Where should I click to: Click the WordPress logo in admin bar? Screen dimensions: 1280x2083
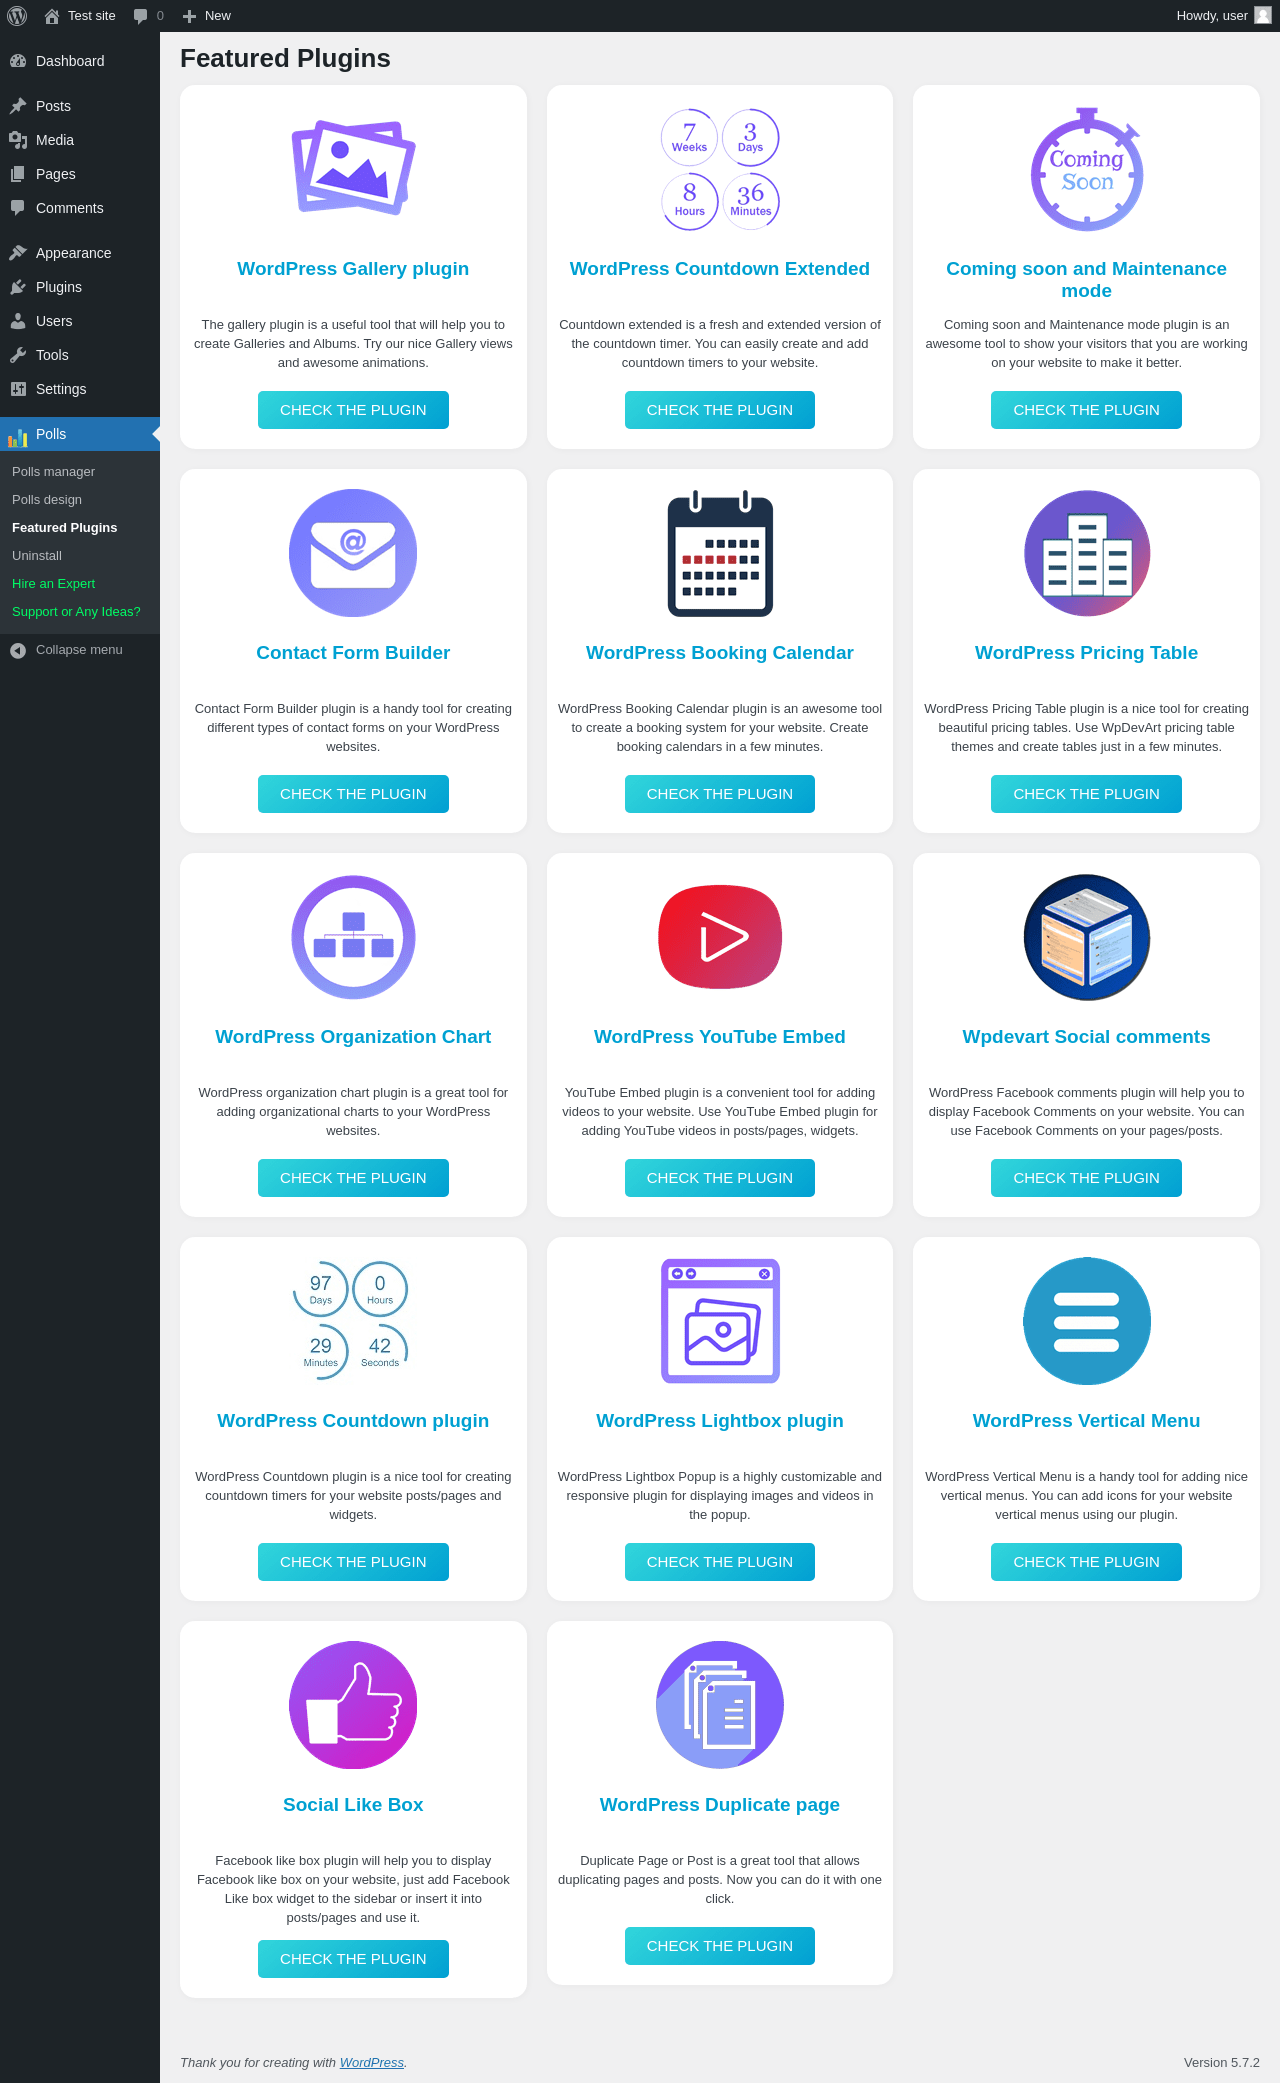17,16
